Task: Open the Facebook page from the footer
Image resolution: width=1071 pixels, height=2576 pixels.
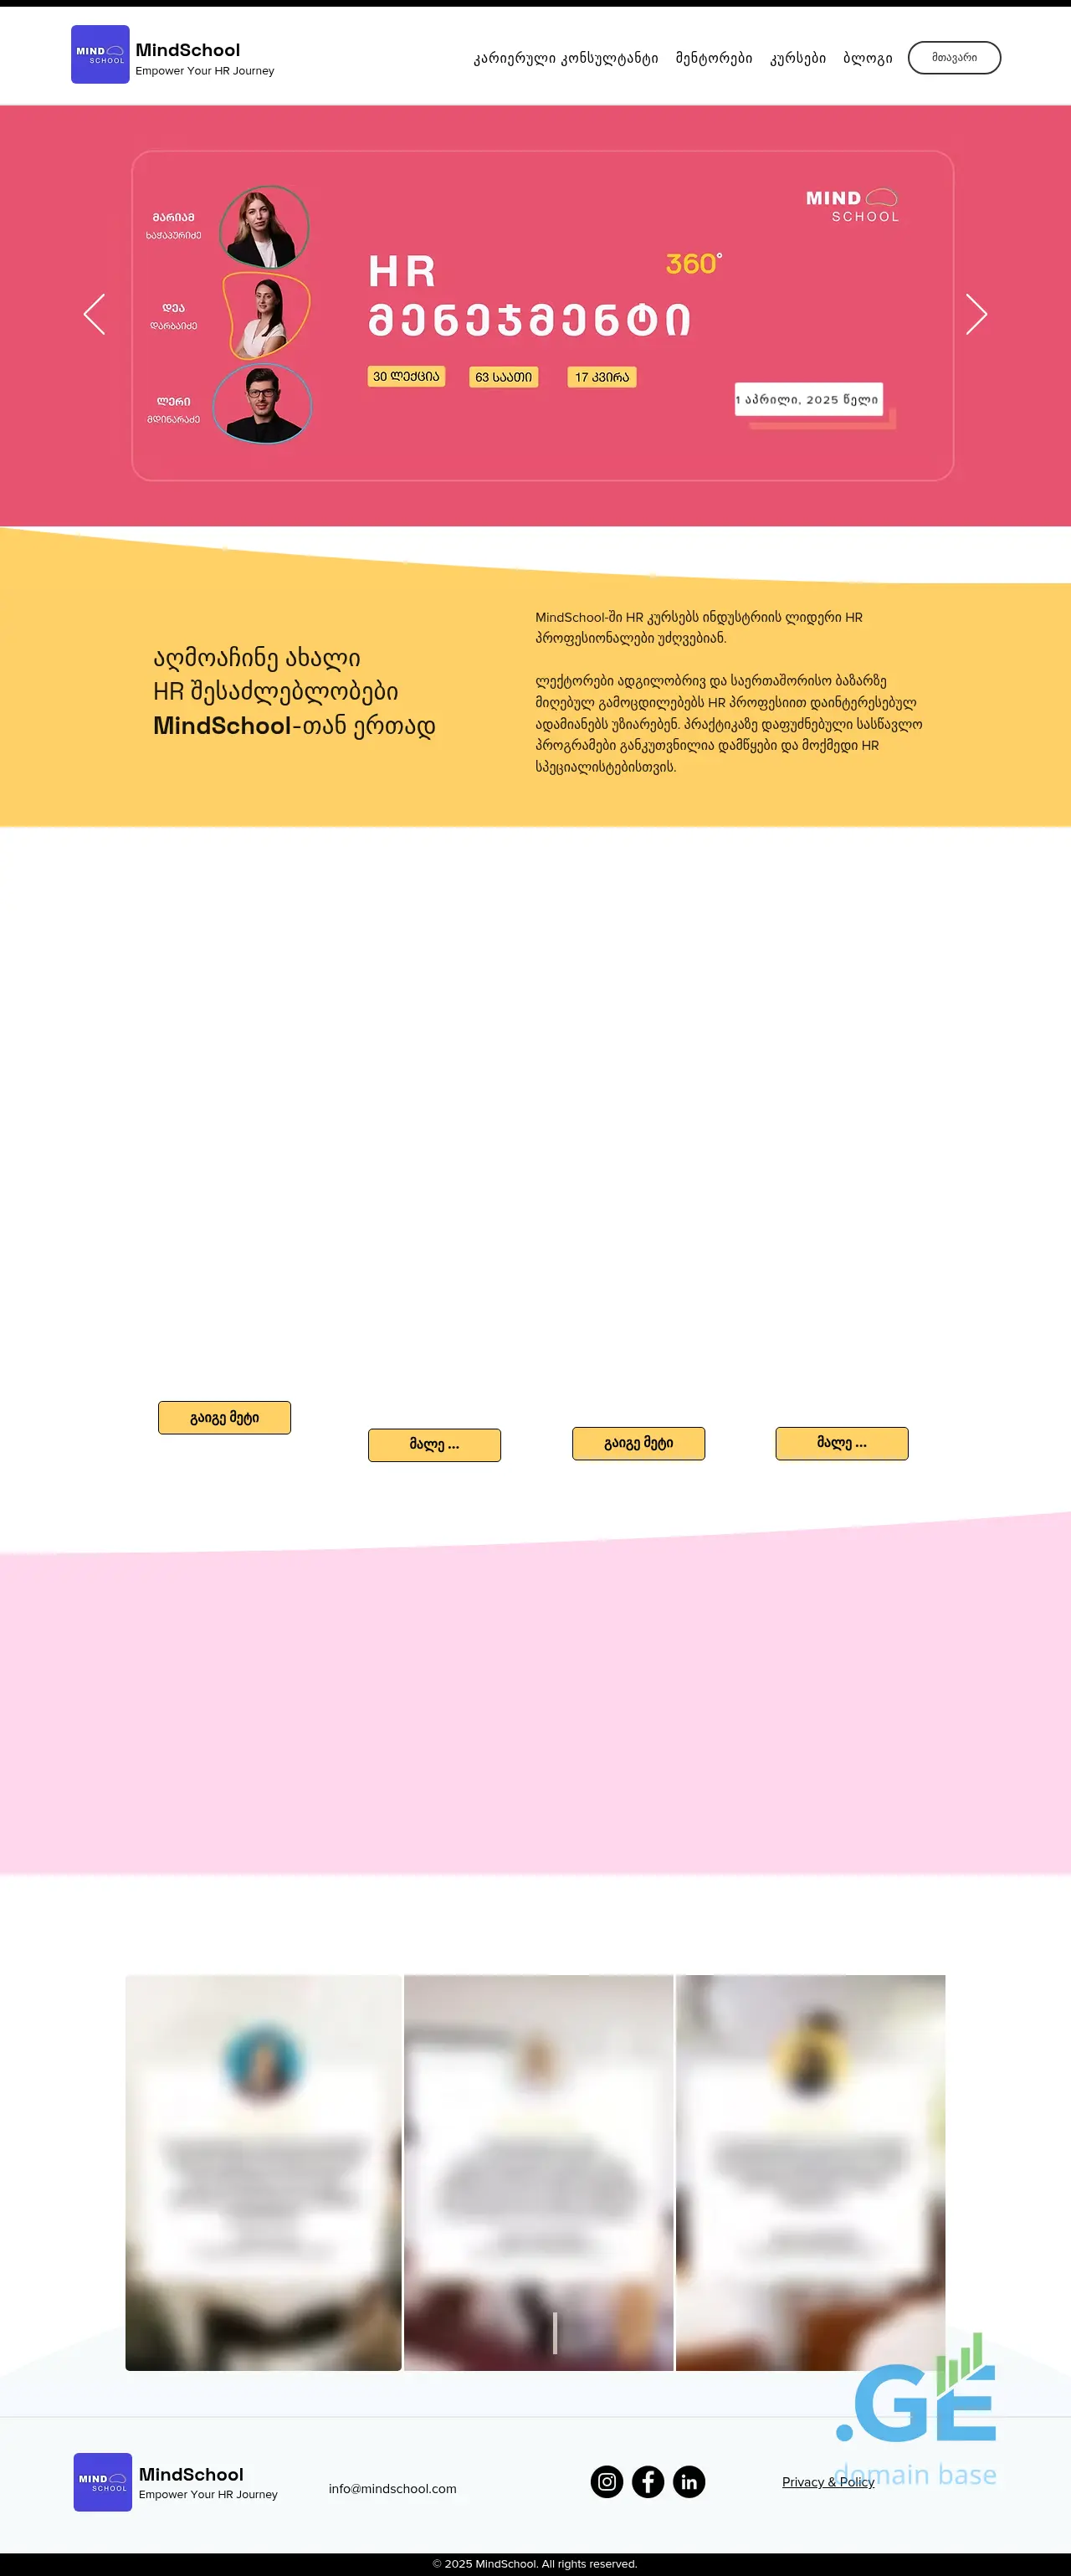Action: pos(648,2481)
